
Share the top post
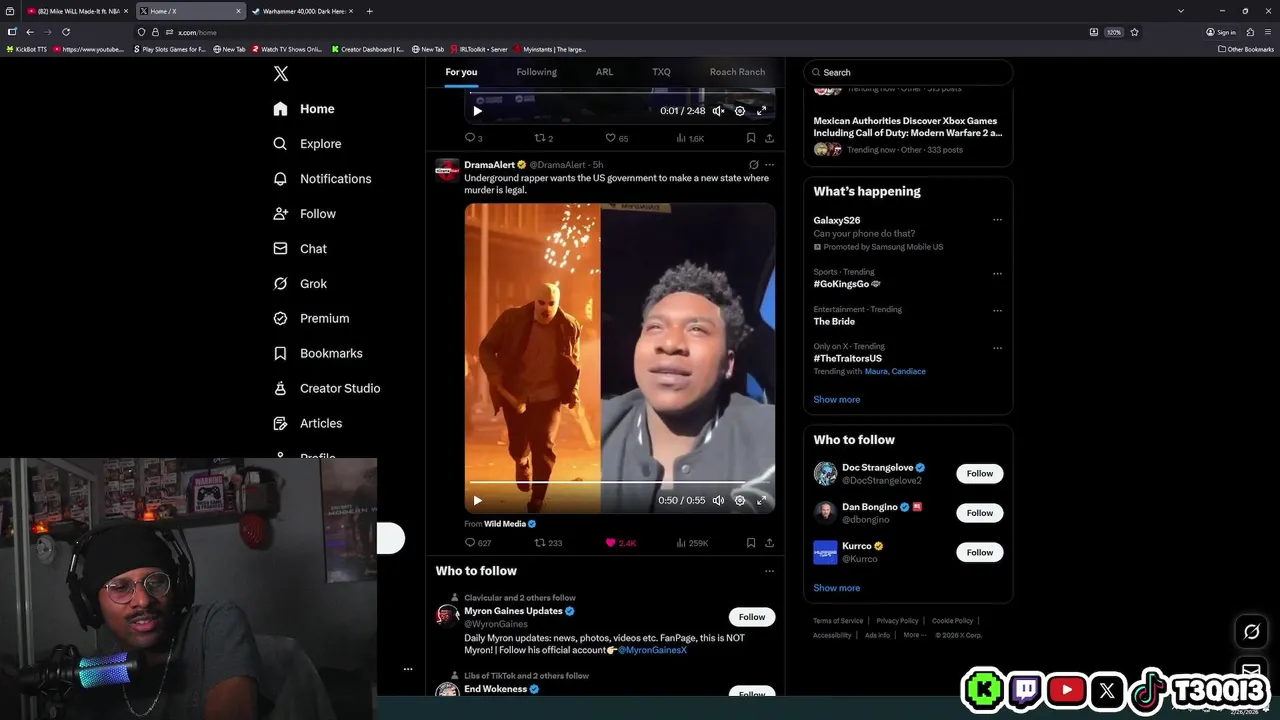(769, 138)
